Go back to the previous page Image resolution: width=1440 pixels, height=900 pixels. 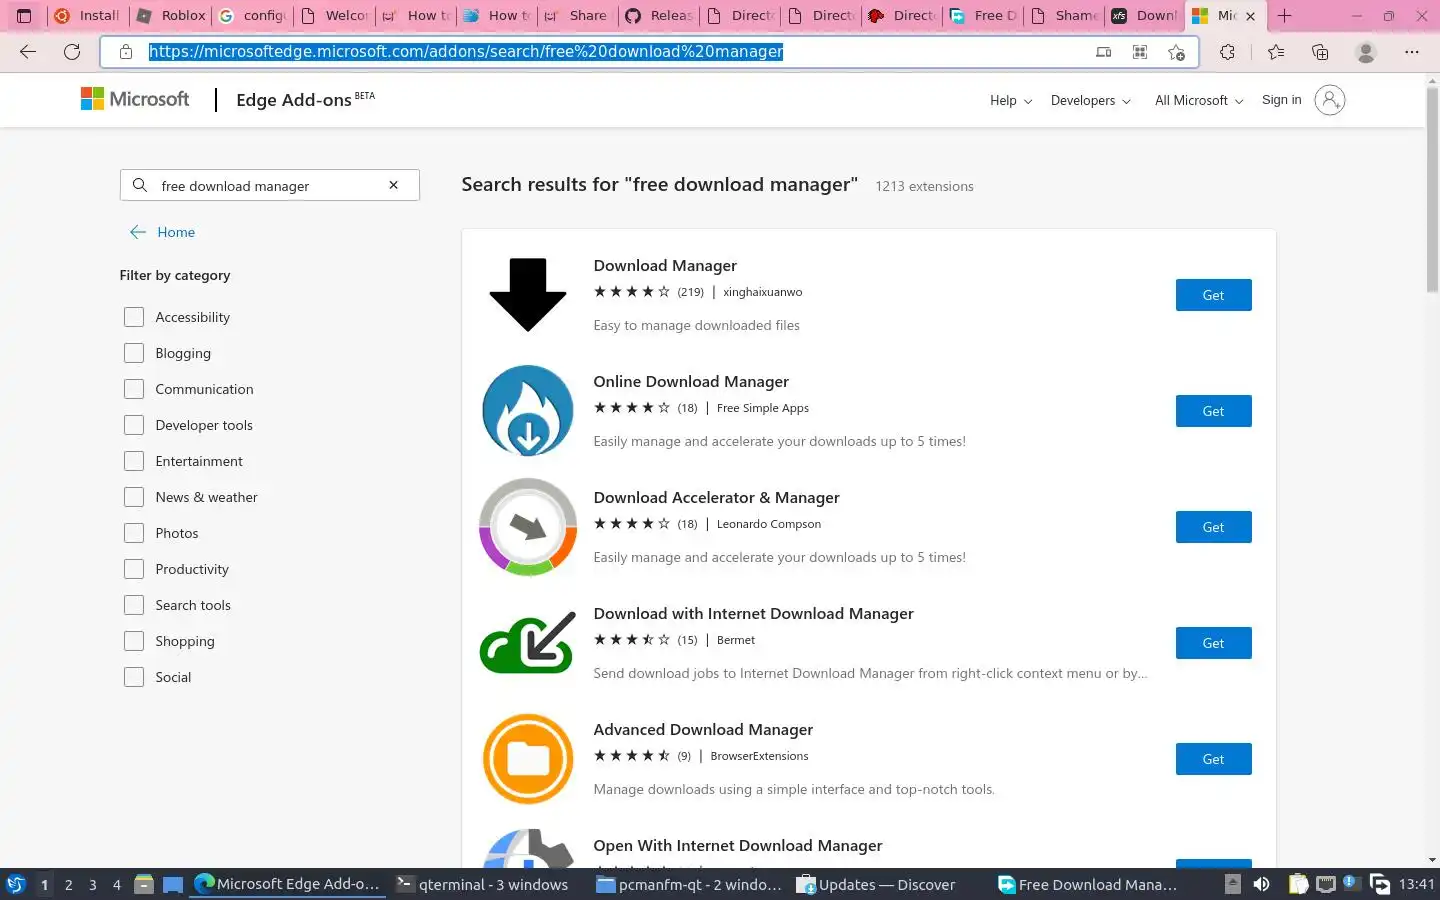pyautogui.click(x=28, y=52)
